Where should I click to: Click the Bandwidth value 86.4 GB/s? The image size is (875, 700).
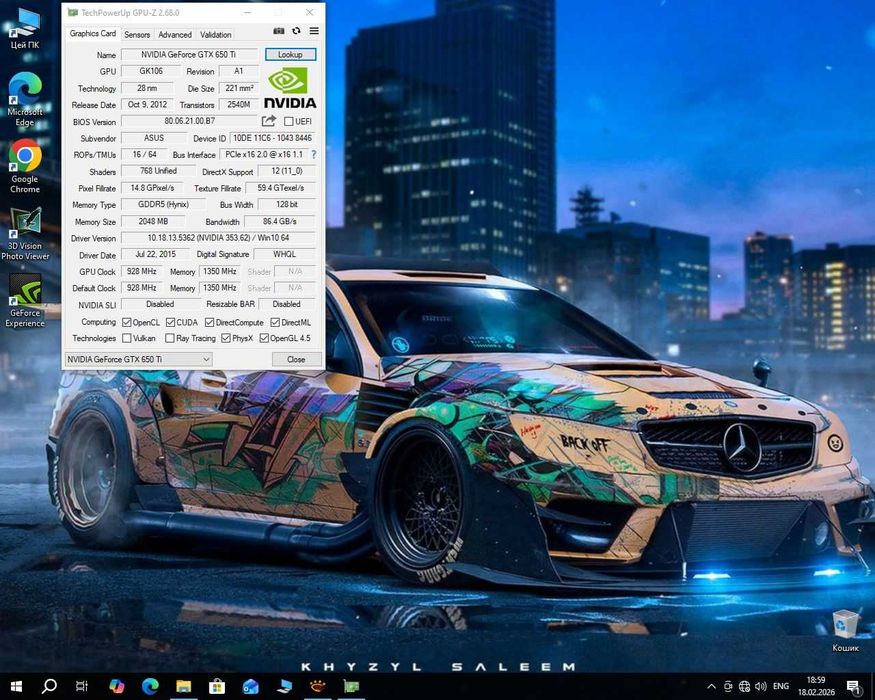(x=280, y=221)
